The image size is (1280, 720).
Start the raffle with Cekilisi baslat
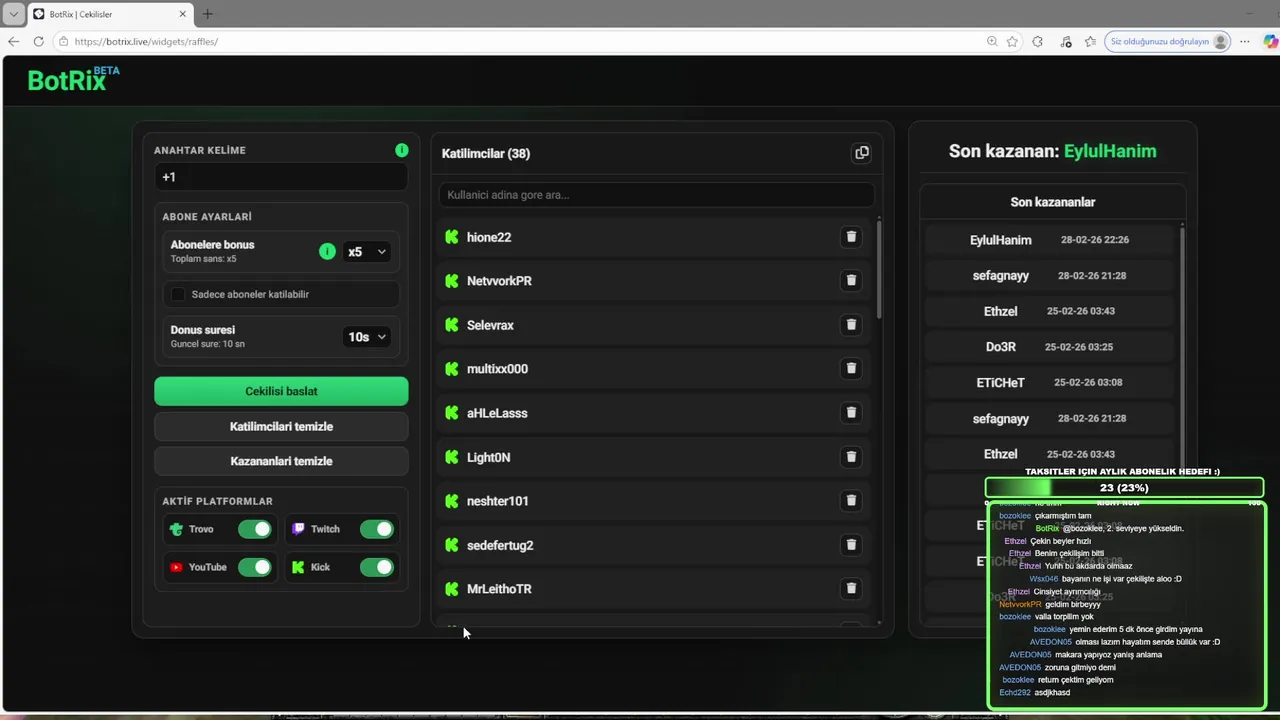click(x=281, y=391)
